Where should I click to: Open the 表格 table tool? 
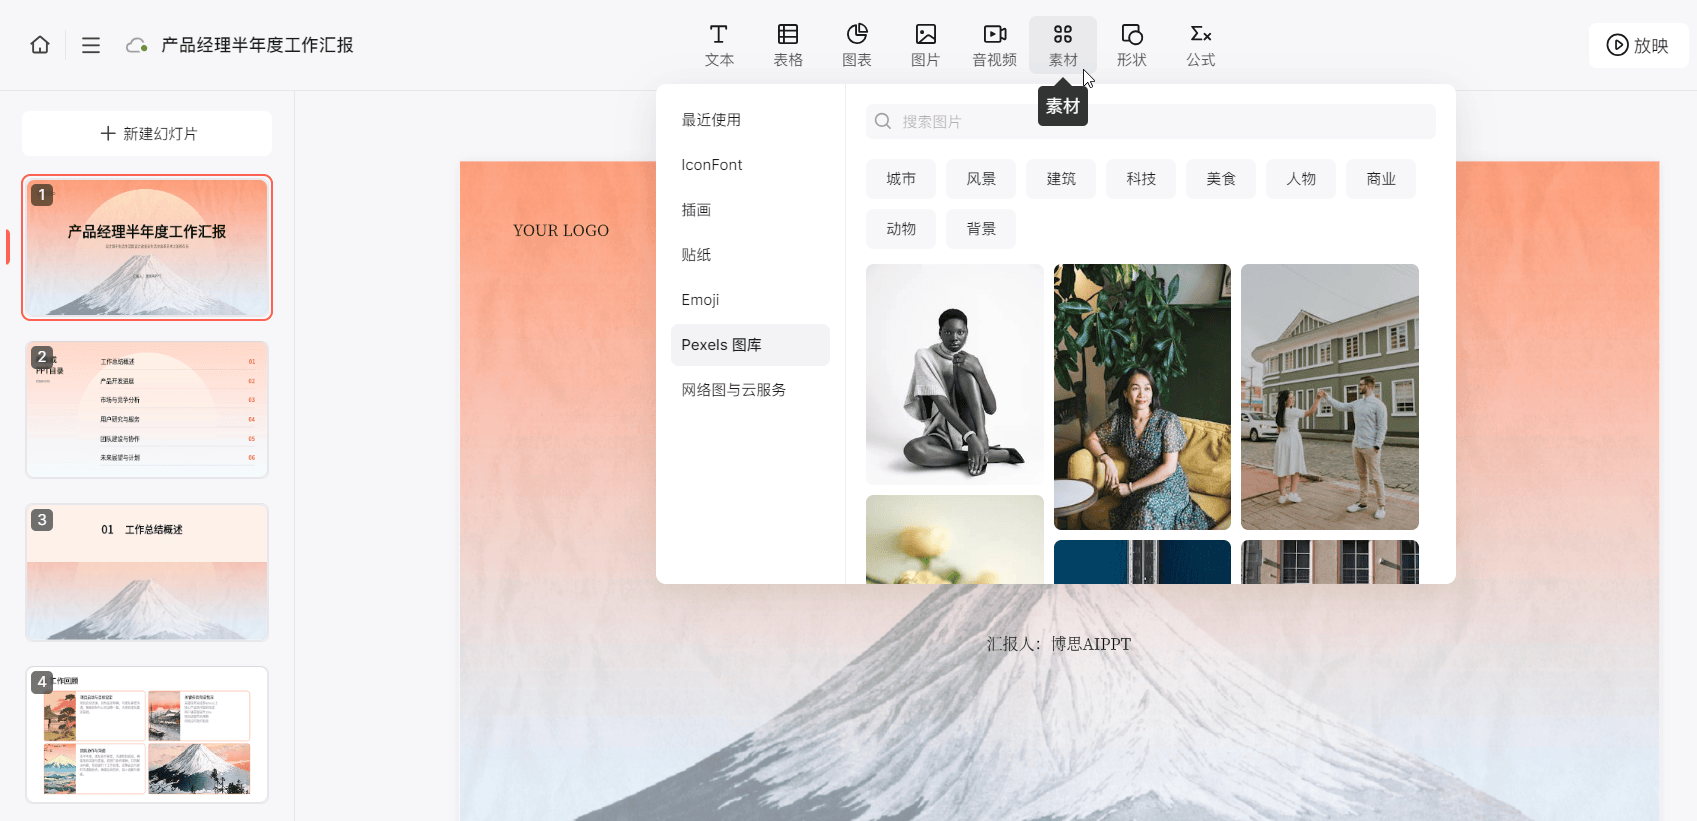[x=788, y=45]
